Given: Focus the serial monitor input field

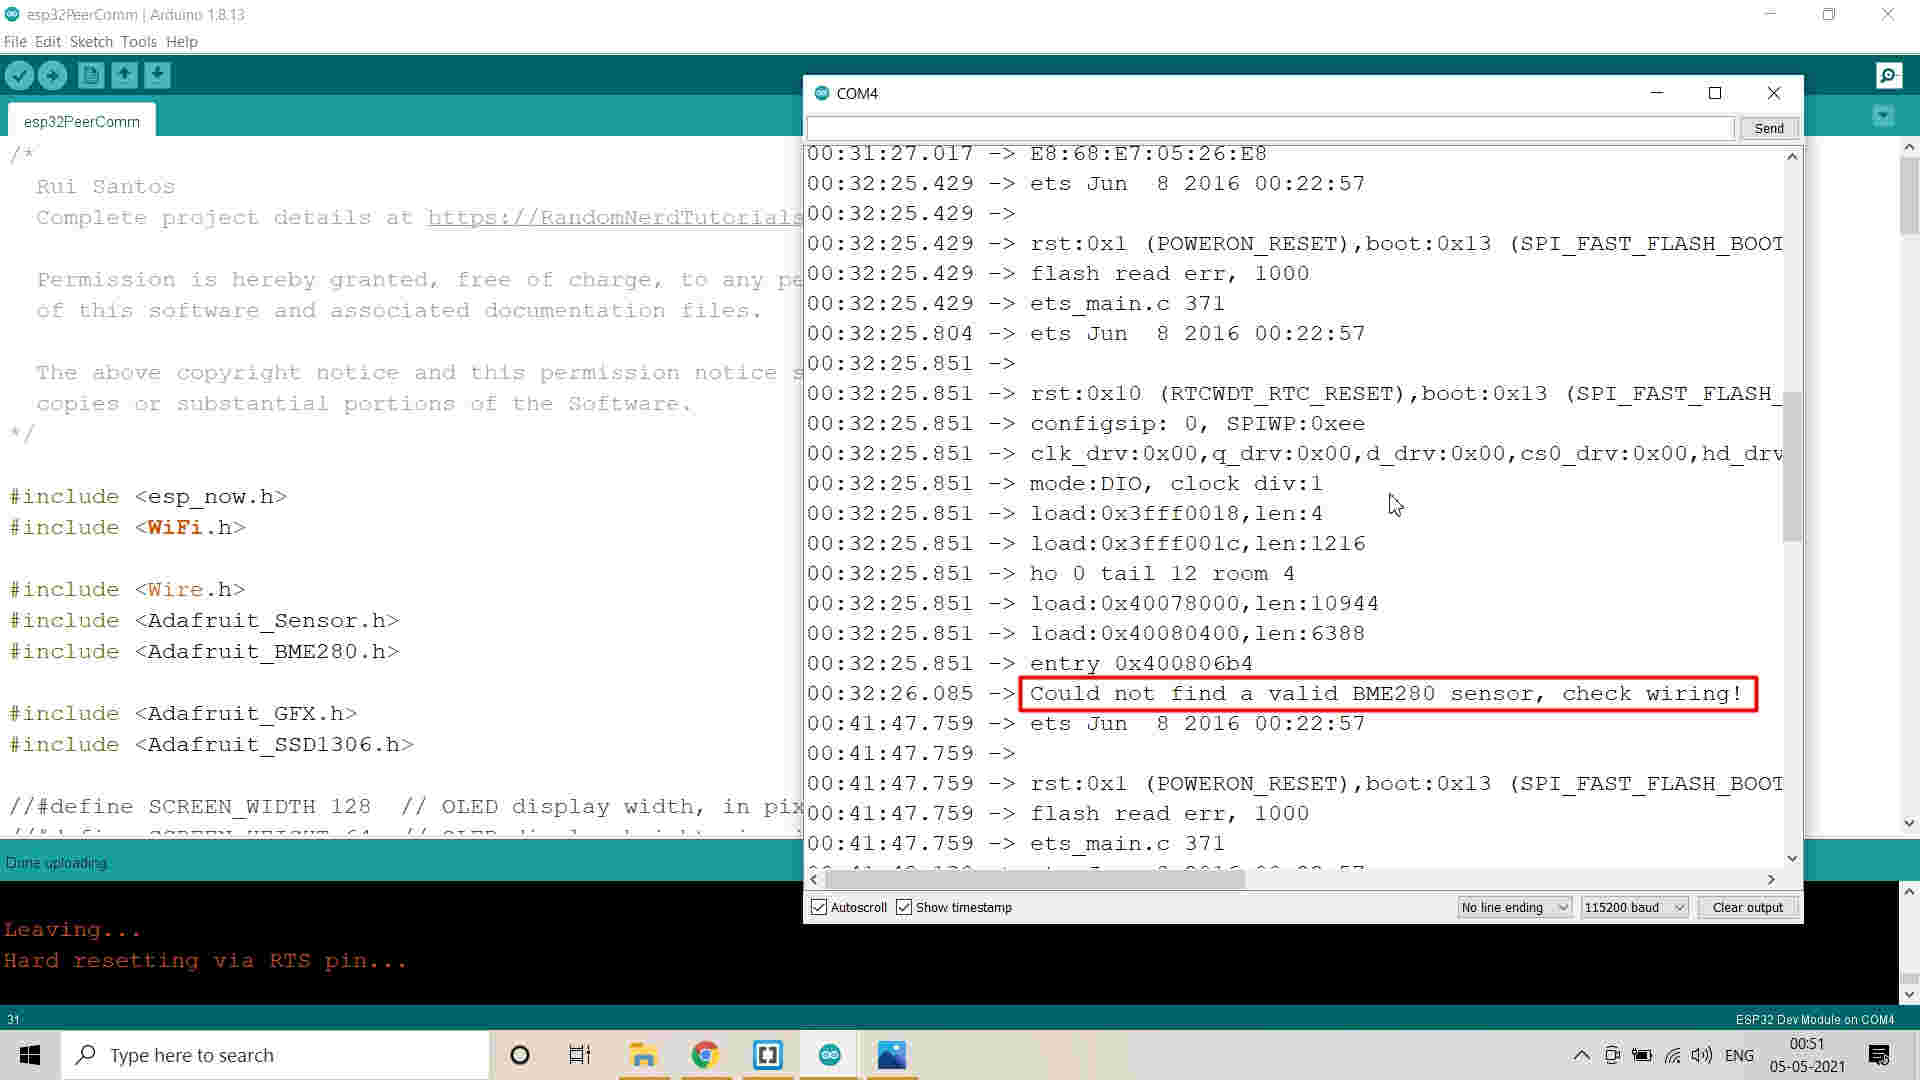Looking at the screenshot, I should 1270,128.
